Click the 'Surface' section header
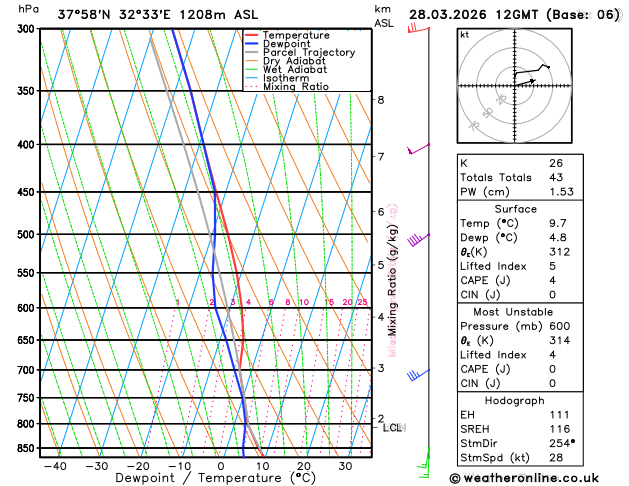The height and width of the screenshot is (486, 629). [515, 209]
